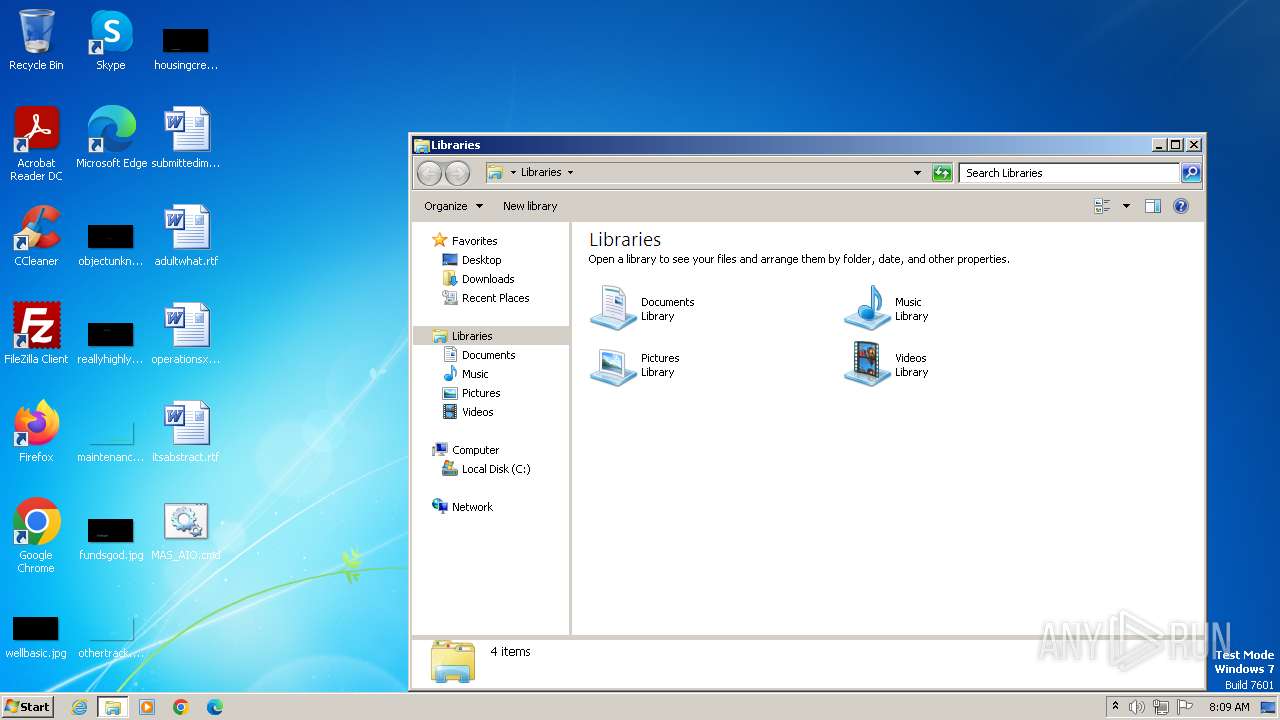Open Action Center flag icon
The width and height of the screenshot is (1280, 720).
pyautogui.click(x=1184, y=707)
